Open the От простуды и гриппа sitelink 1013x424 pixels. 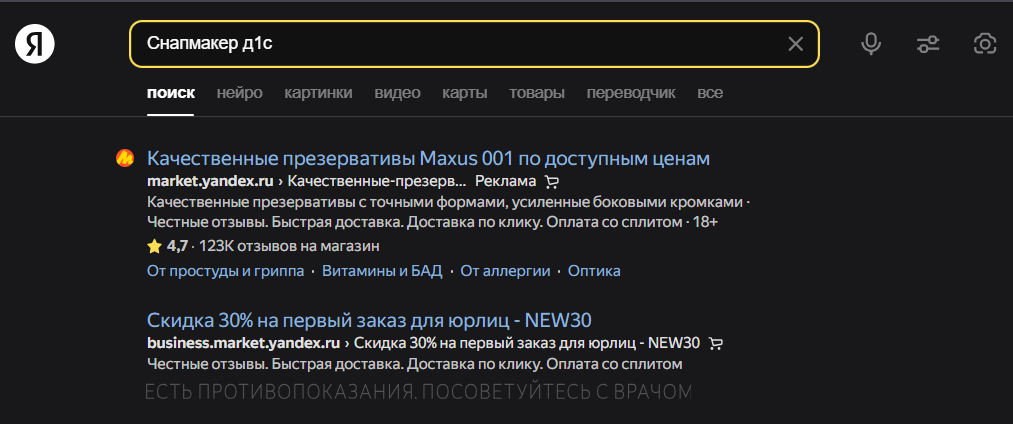(225, 271)
